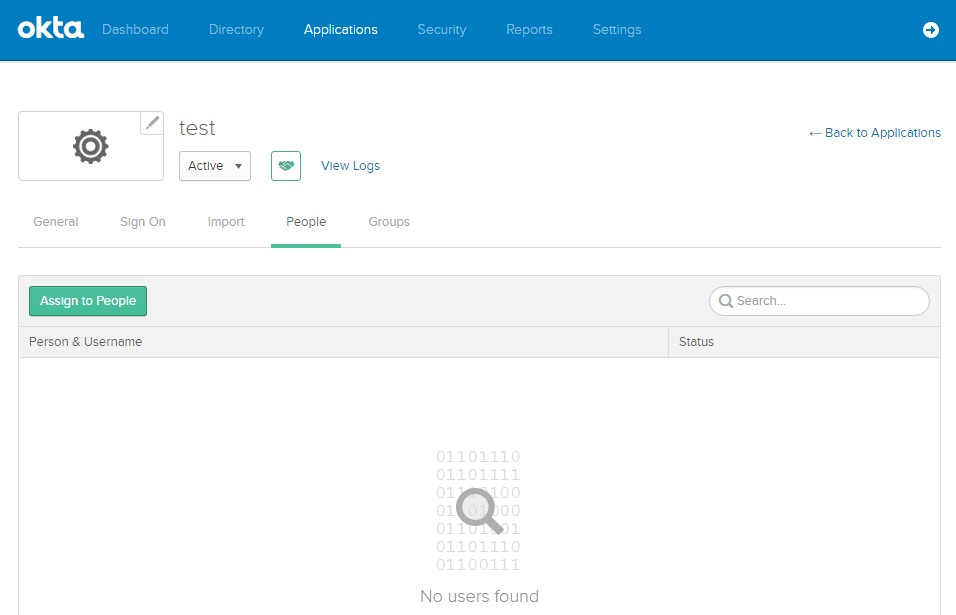Go Back to Applications

click(874, 133)
